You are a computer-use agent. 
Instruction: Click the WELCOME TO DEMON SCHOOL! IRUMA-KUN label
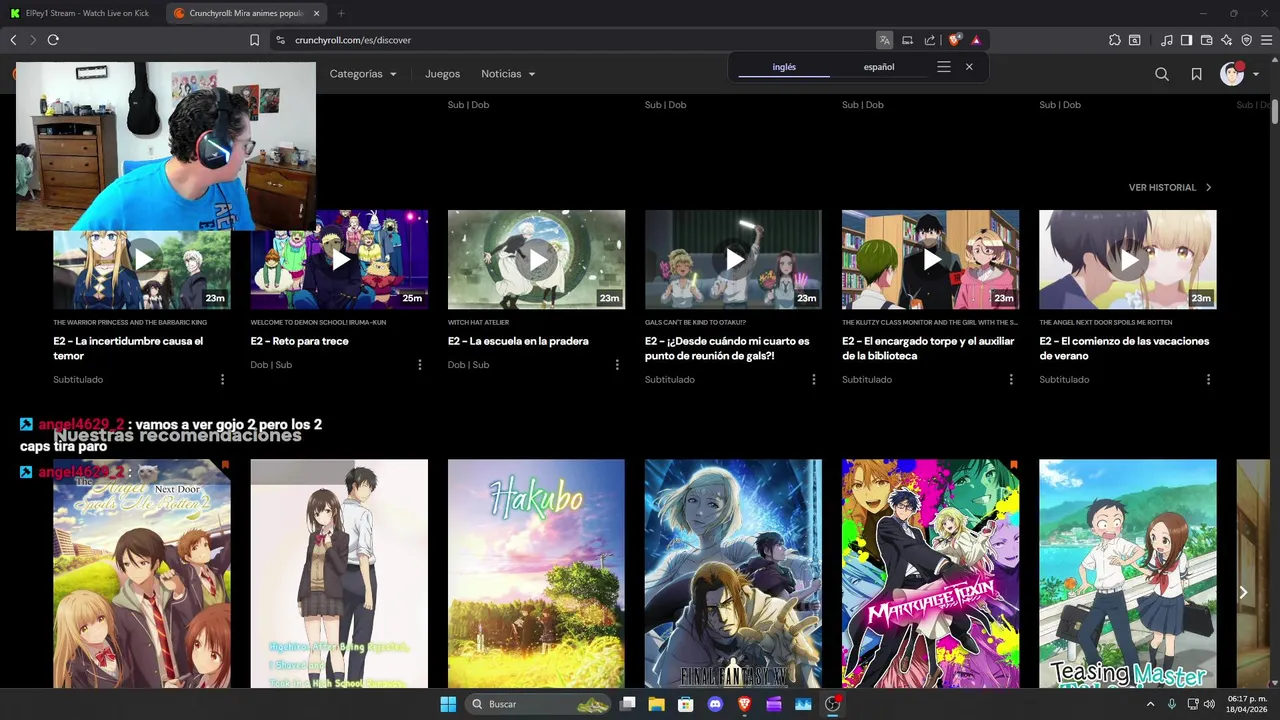click(318, 323)
